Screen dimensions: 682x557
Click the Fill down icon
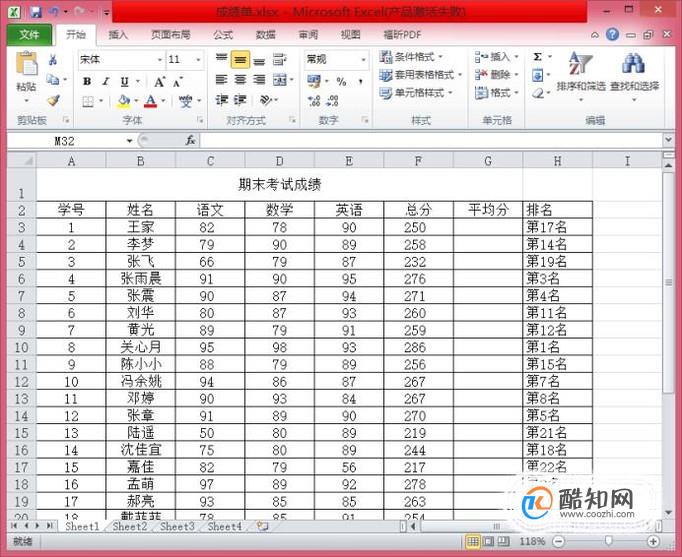point(538,76)
